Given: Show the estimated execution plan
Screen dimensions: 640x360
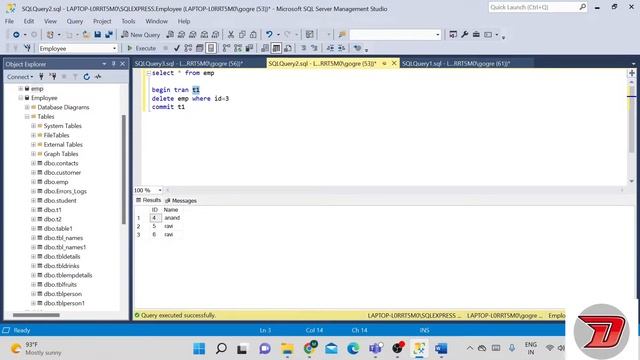Looking at the screenshot, I should 188,48.
